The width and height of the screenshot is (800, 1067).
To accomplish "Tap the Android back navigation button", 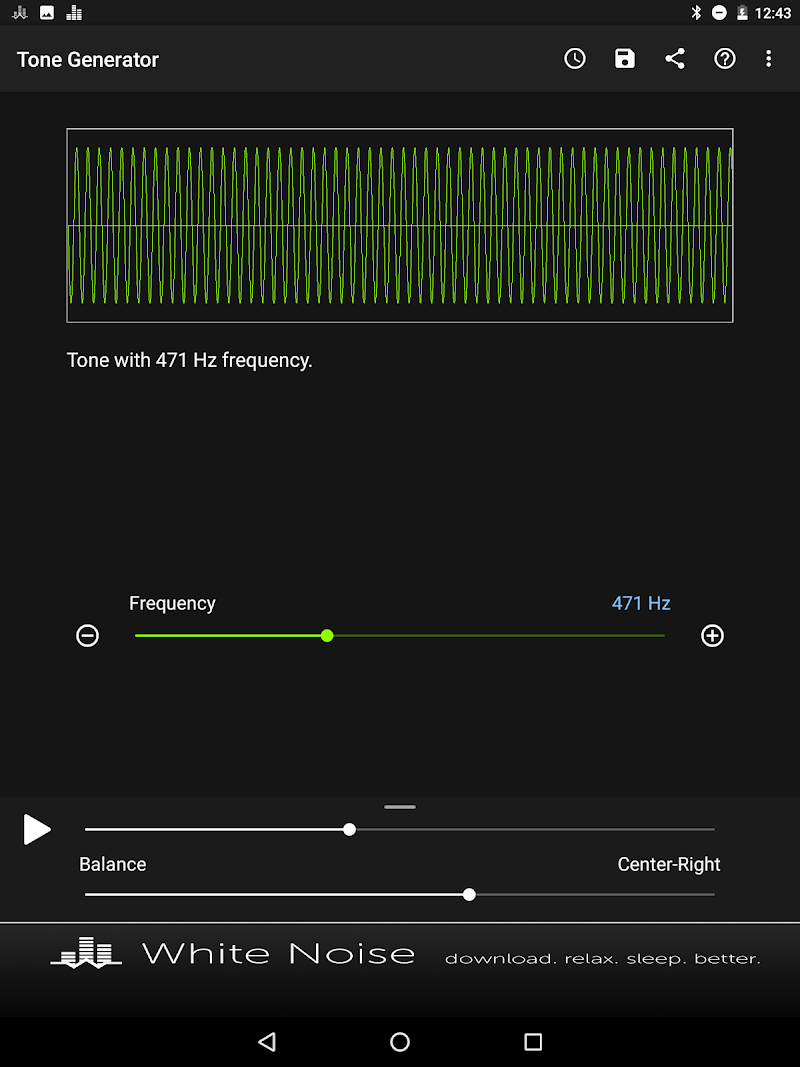I will coord(267,1042).
